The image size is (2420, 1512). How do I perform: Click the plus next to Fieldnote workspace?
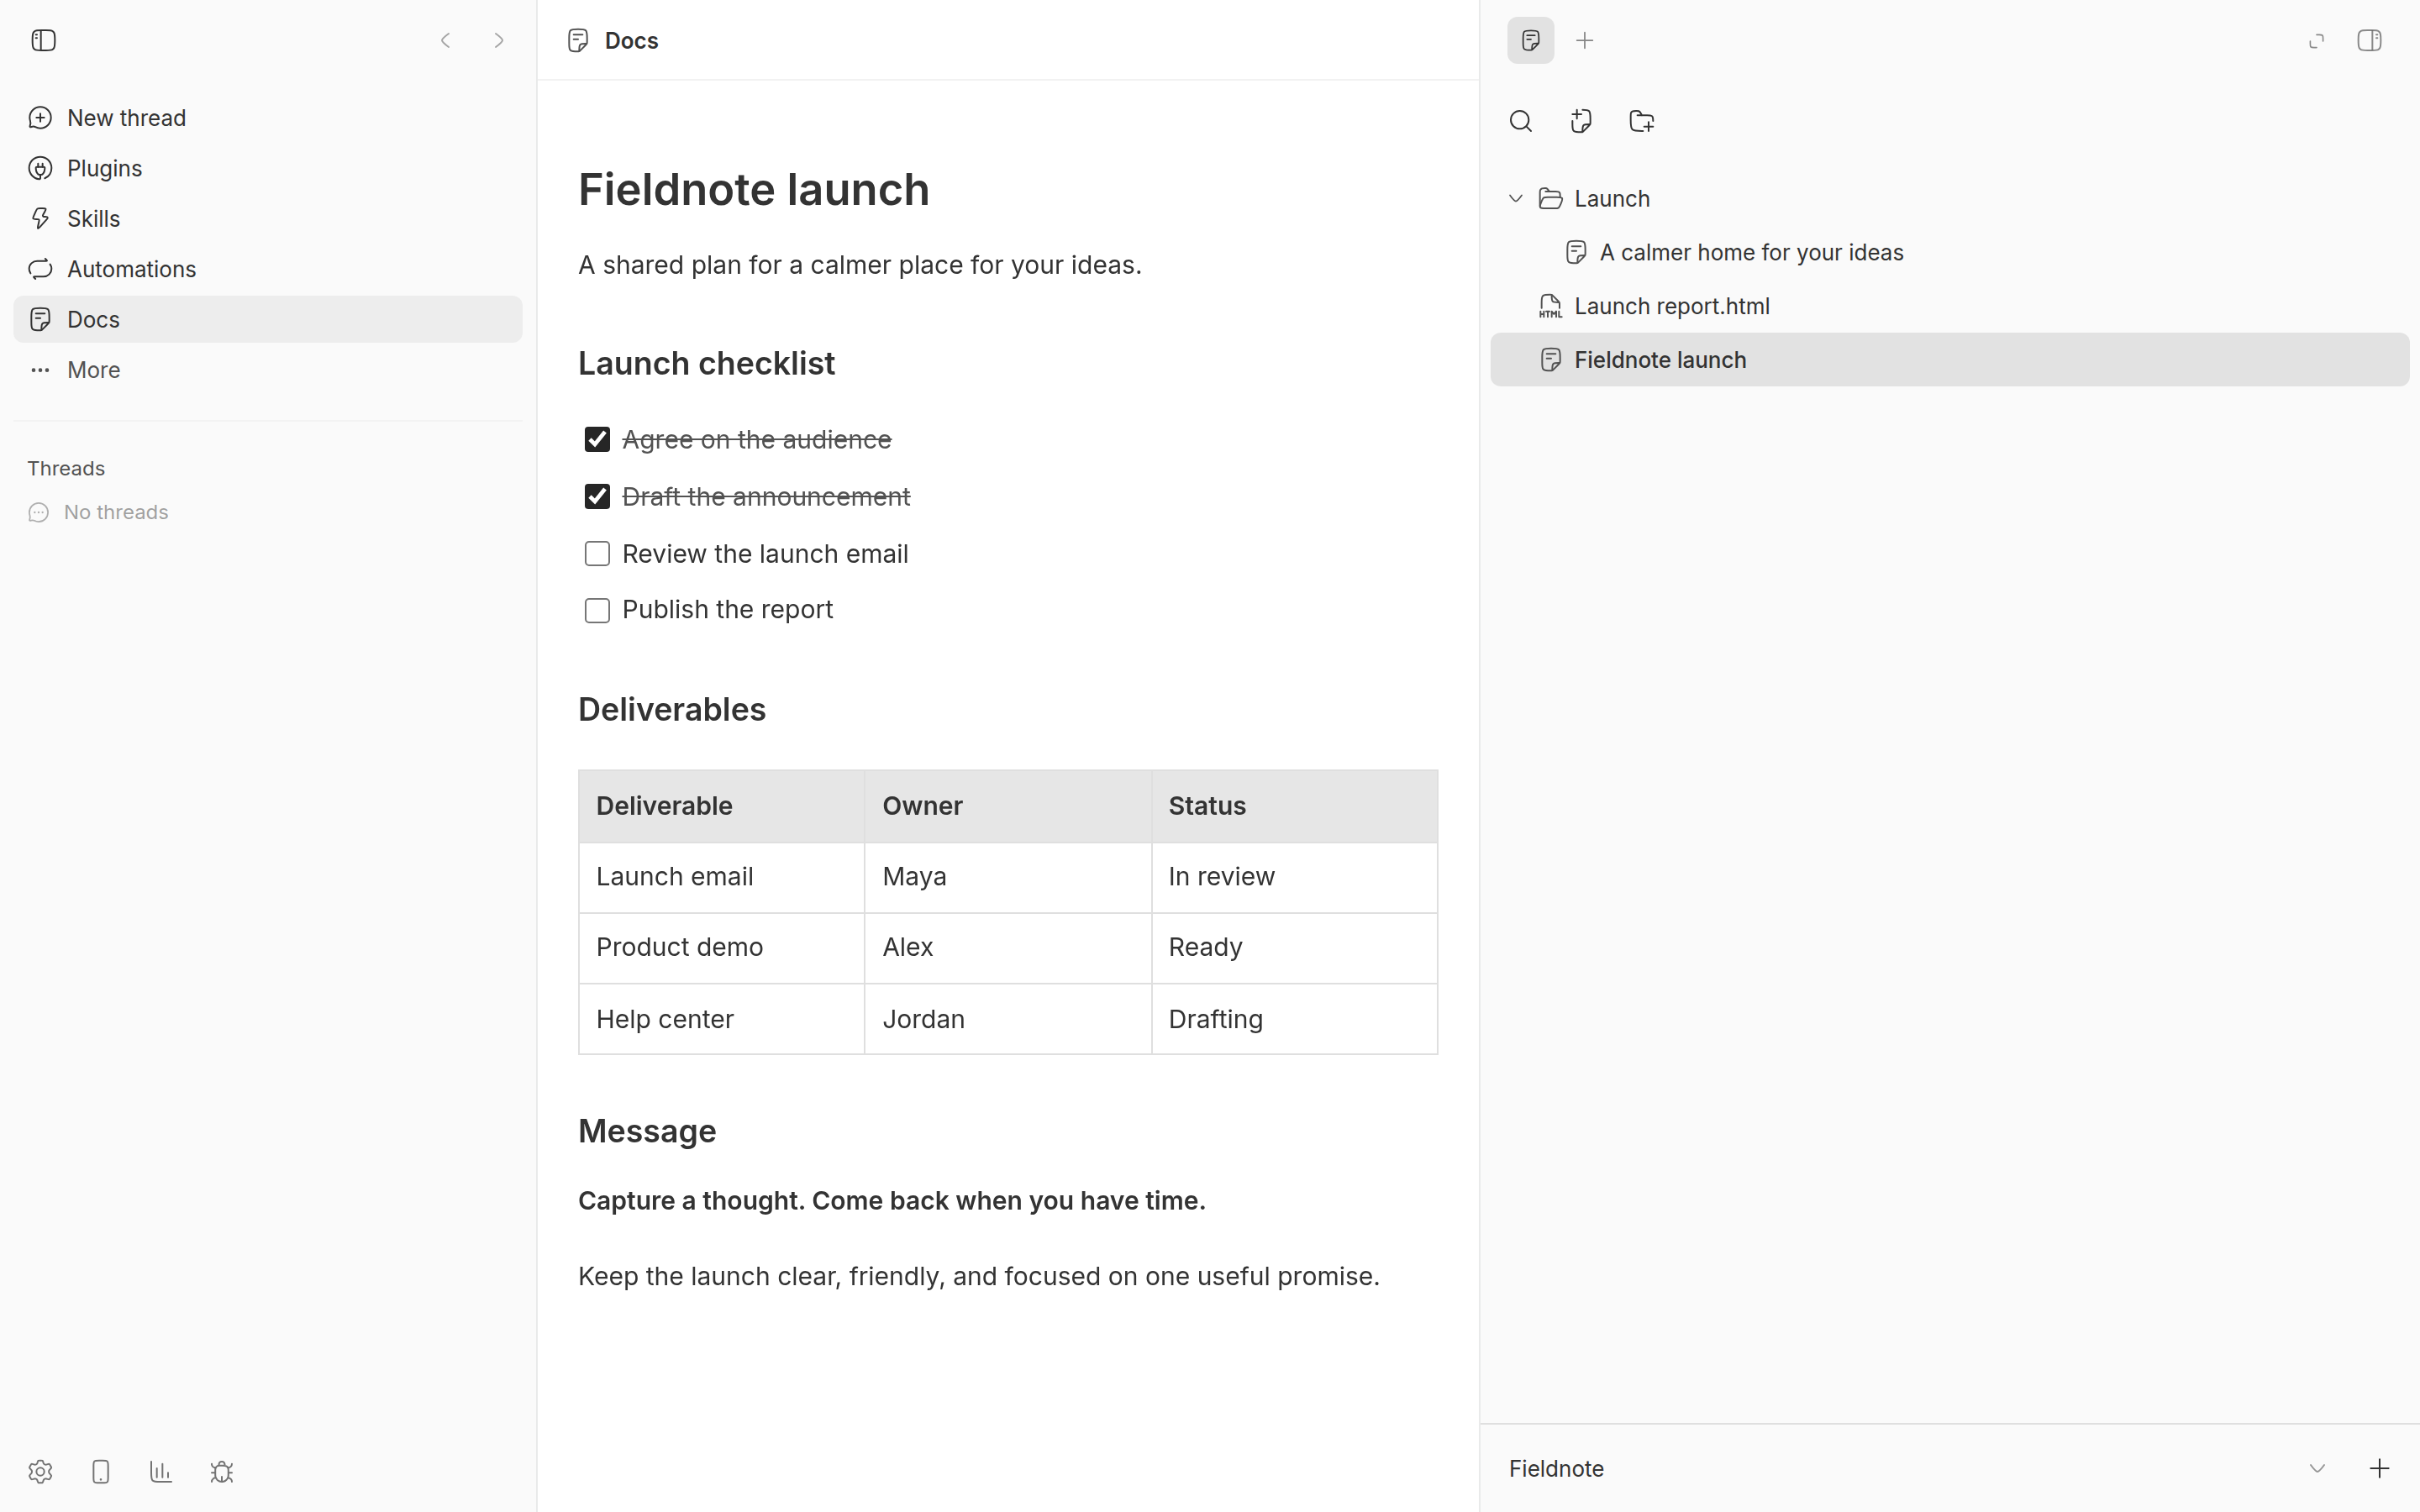point(2380,1468)
